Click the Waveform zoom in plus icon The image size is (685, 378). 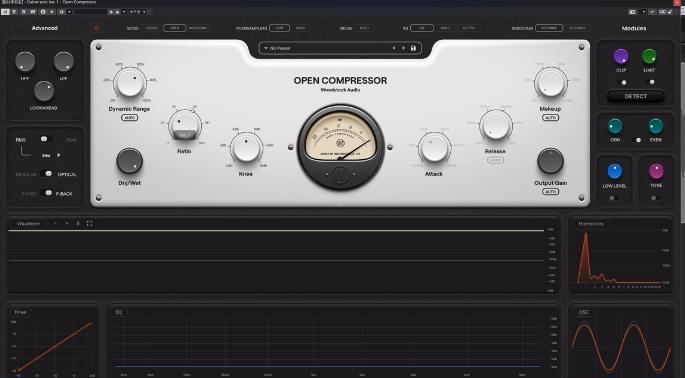67,223
